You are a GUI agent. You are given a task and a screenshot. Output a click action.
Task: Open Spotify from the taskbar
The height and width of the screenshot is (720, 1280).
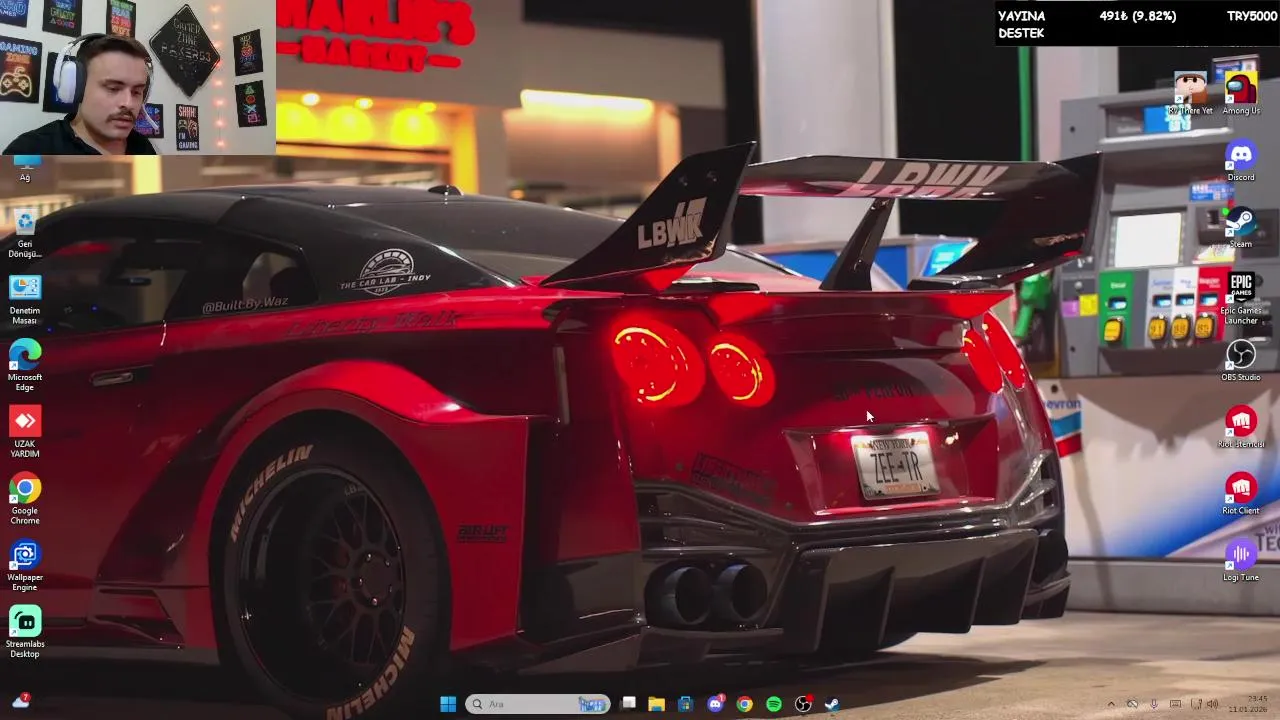(x=773, y=704)
